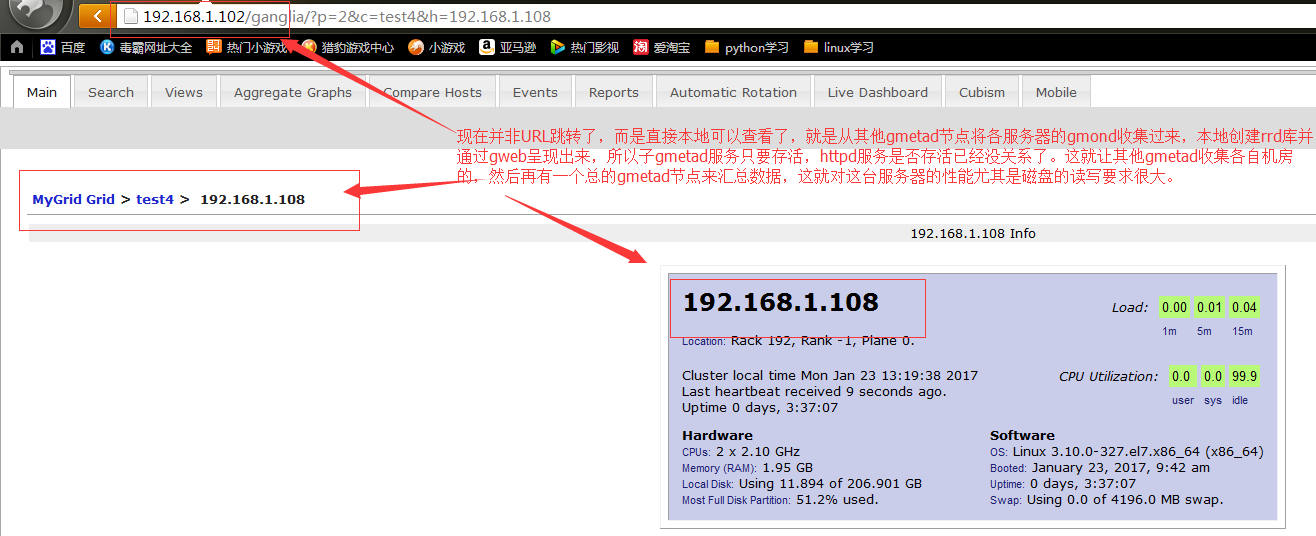The width and height of the screenshot is (1316, 536).
Task: Click the browser logo menu button
Action: pos(35,14)
